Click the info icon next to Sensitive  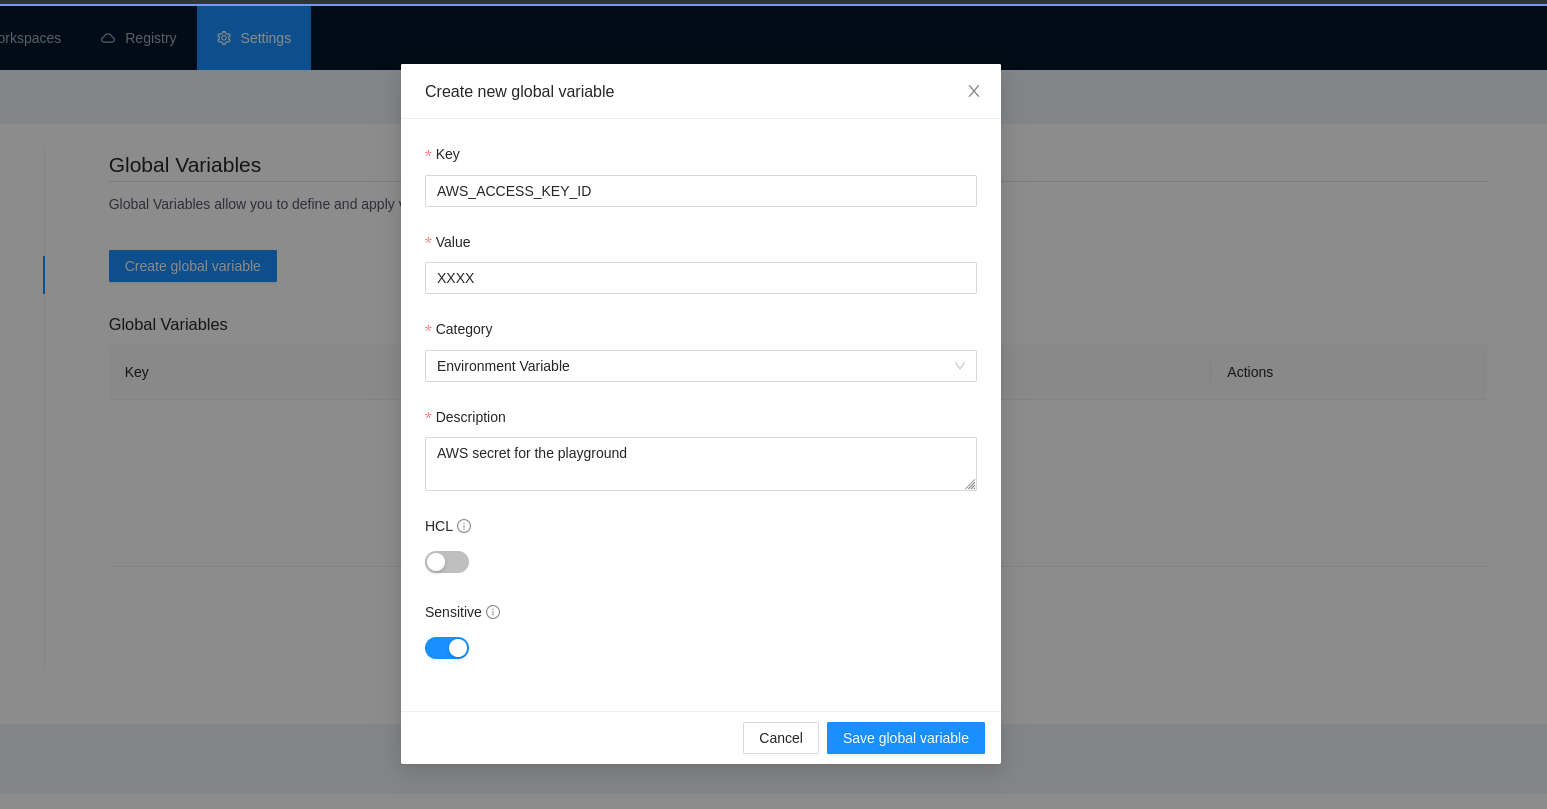[493, 612]
